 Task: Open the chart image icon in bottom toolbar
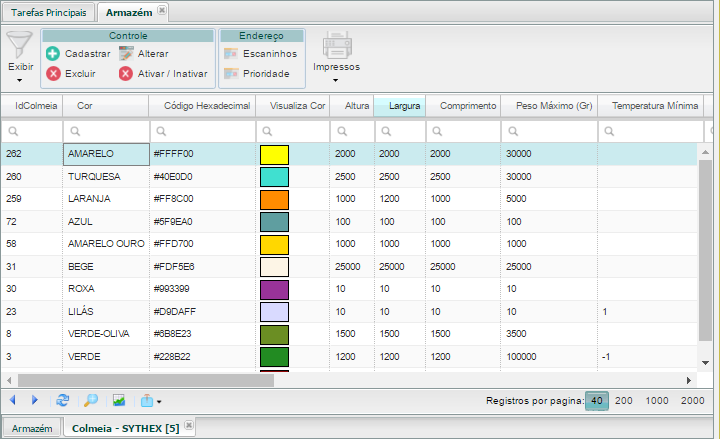118,400
